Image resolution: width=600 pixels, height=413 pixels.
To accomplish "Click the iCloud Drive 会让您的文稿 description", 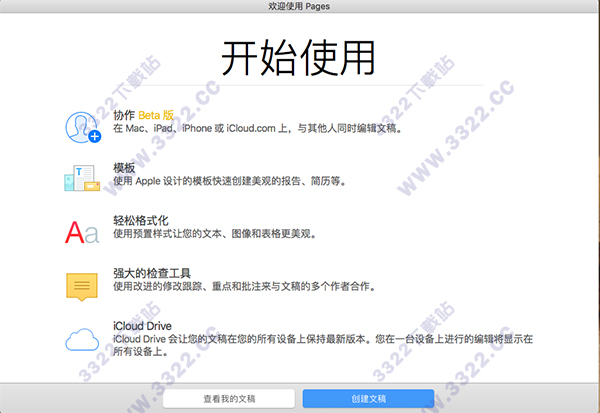I will coord(323,345).
